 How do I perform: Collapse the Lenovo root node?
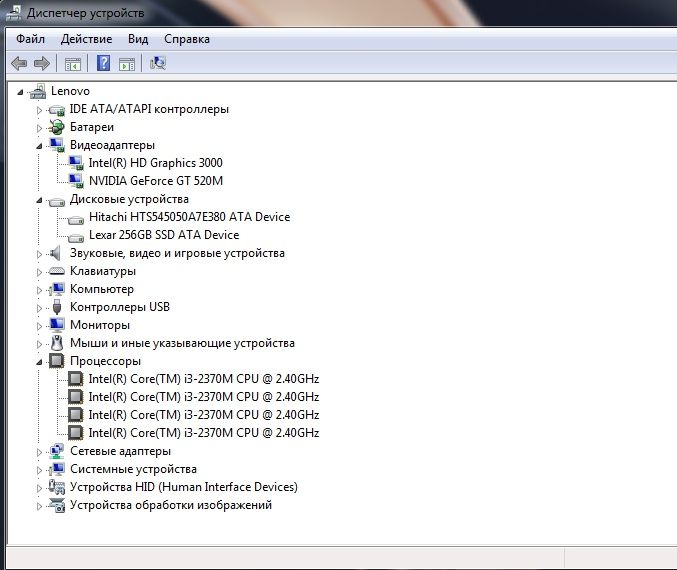click(x=20, y=92)
